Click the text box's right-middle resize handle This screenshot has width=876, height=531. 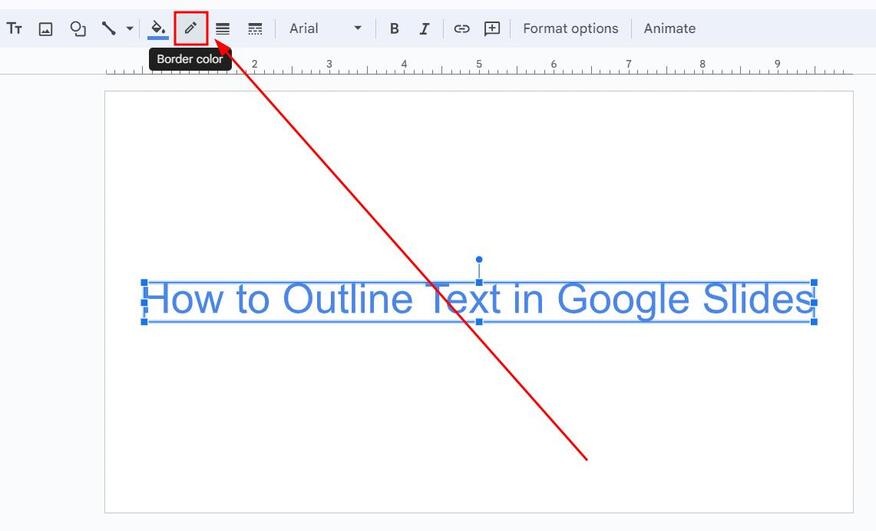(x=814, y=302)
